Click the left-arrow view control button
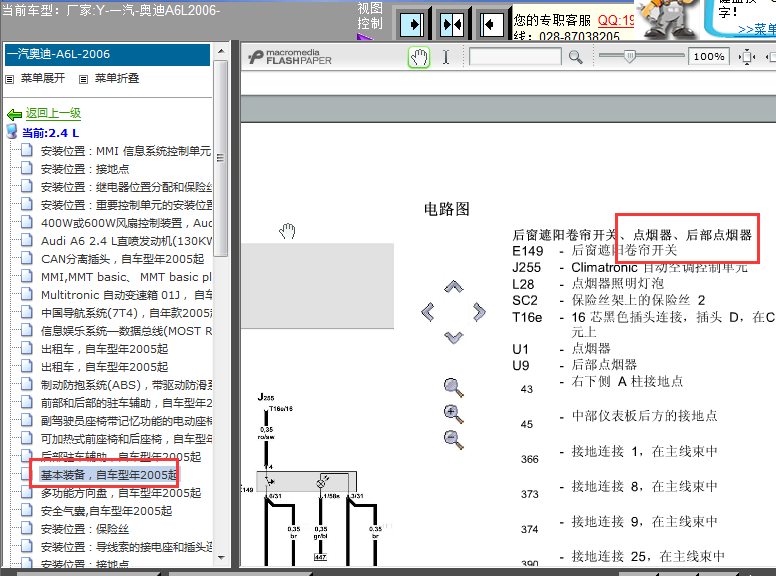Viewport: 776px width, 576px height. point(492,24)
